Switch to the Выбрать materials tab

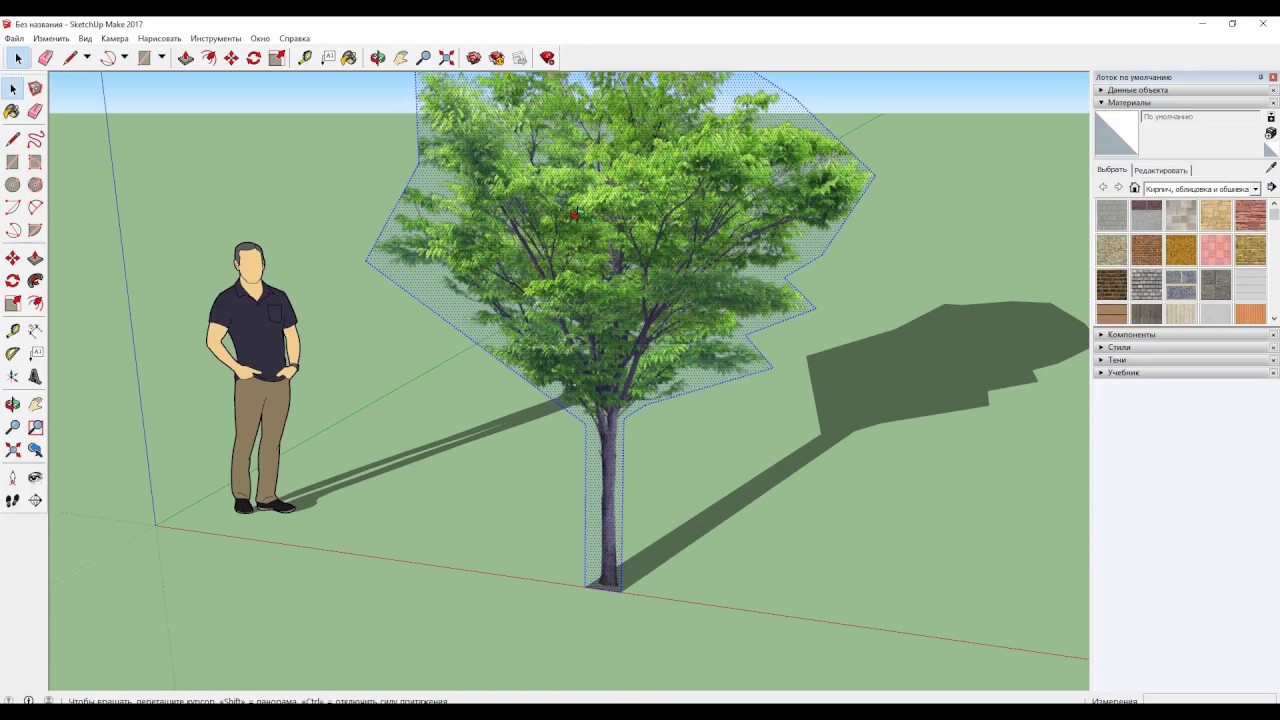(x=1112, y=170)
